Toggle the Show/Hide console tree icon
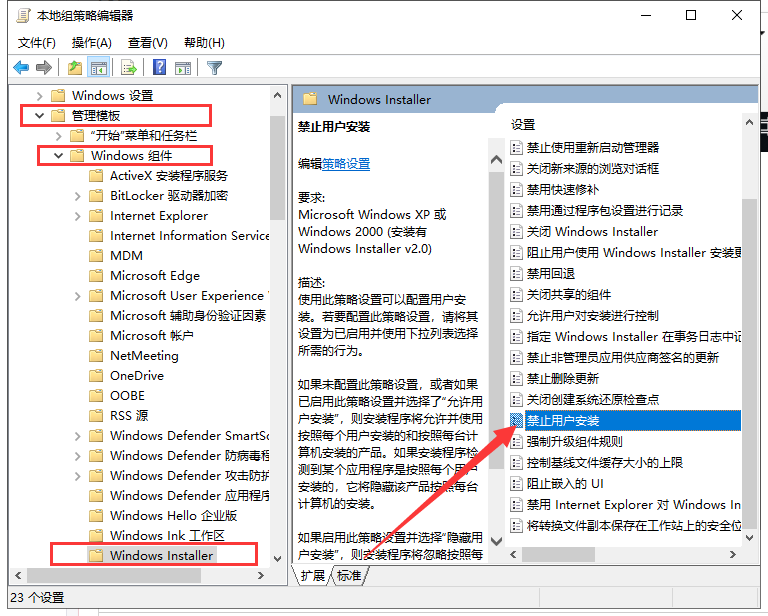The width and height of the screenshot is (768, 616). [99, 68]
